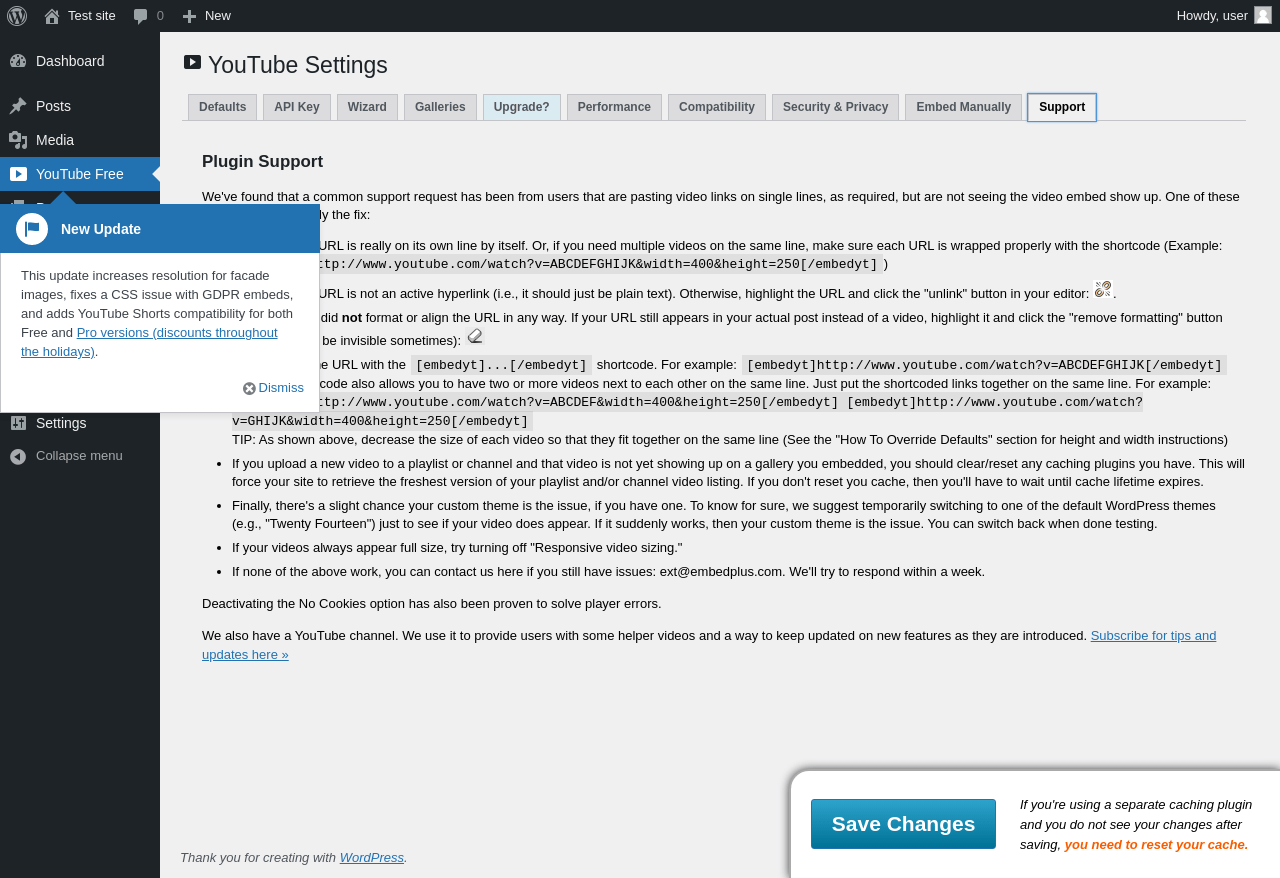The height and width of the screenshot is (878, 1280).
Task: Click the New Update flag icon
Action: [32, 229]
